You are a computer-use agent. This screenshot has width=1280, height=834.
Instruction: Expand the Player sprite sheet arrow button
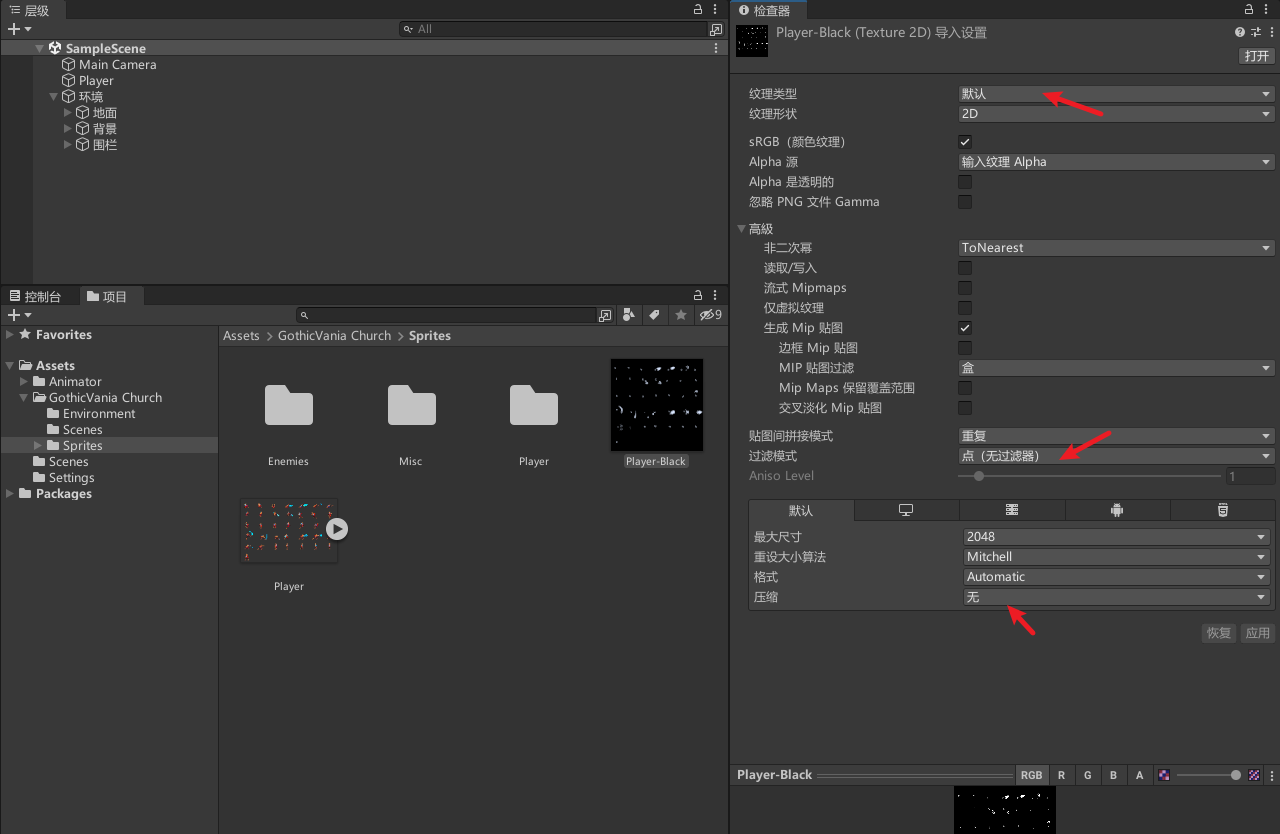pyautogui.click(x=337, y=528)
